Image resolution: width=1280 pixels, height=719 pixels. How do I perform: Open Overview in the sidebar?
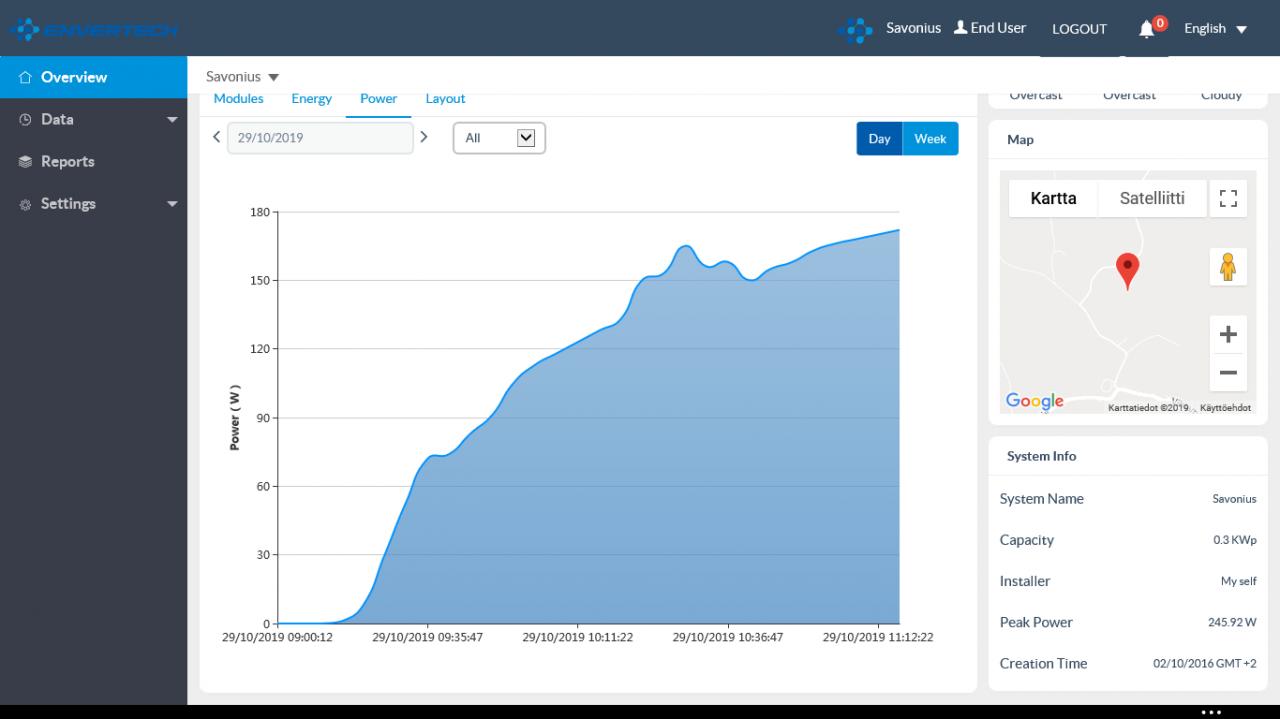click(x=93, y=77)
